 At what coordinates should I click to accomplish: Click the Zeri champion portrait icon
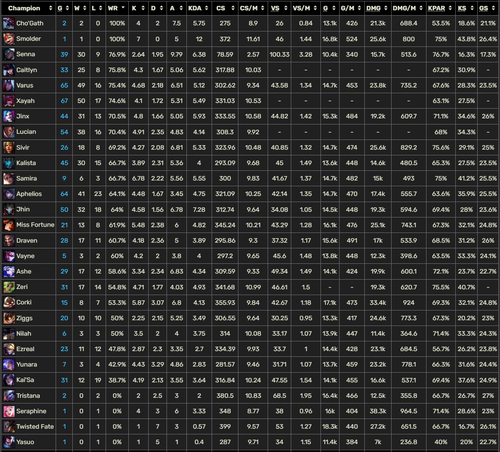point(9,287)
